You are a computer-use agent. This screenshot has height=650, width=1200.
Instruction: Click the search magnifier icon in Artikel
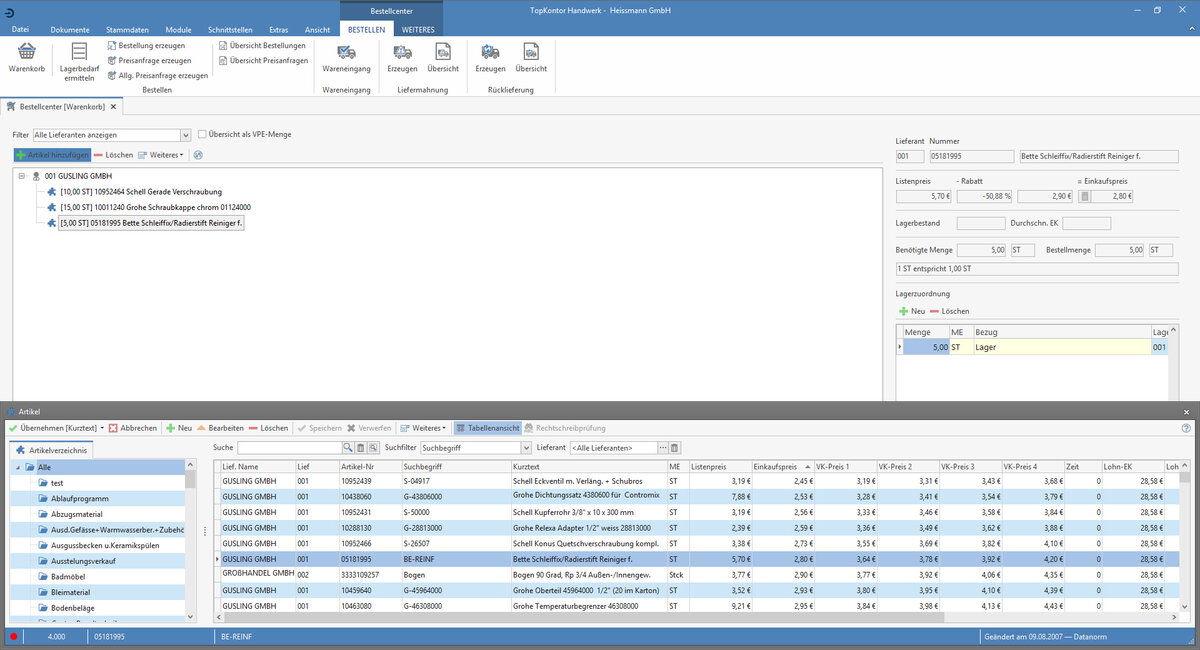click(x=348, y=448)
